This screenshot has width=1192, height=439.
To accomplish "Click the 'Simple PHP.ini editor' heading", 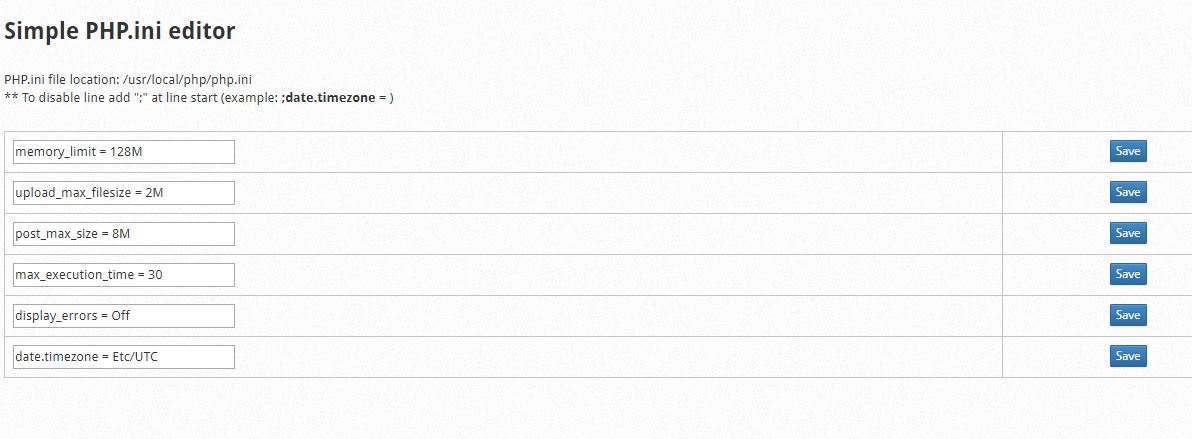I will 120,31.
